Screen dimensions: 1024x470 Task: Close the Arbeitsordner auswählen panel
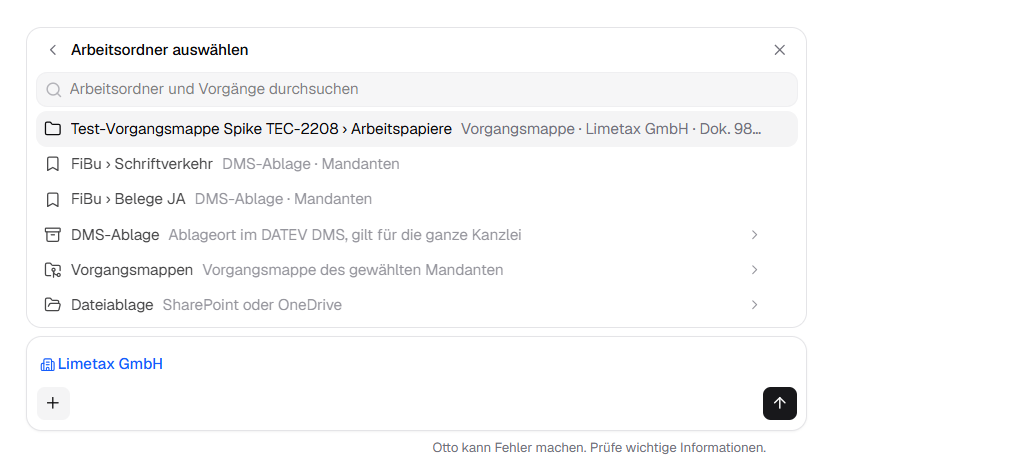pos(779,50)
